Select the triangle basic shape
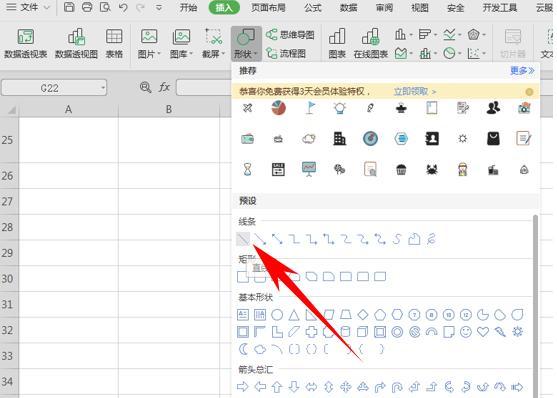Image resolution: width=557 pixels, height=398 pixels. [294, 314]
